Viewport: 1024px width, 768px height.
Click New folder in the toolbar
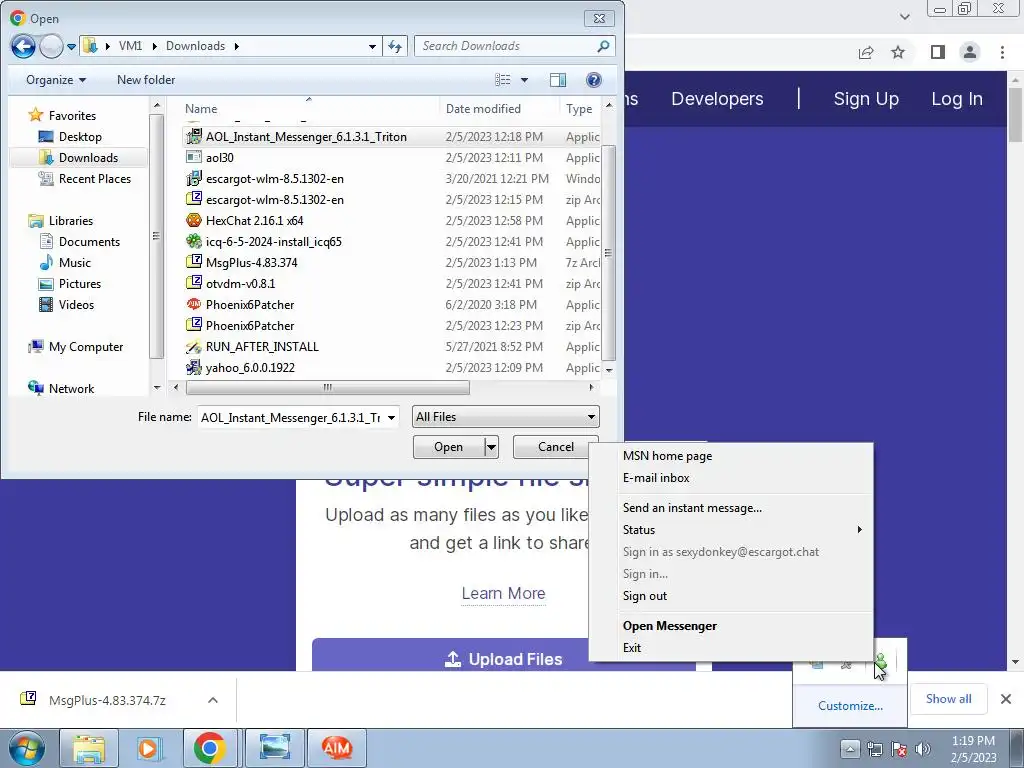pyautogui.click(x=146, y=80)
